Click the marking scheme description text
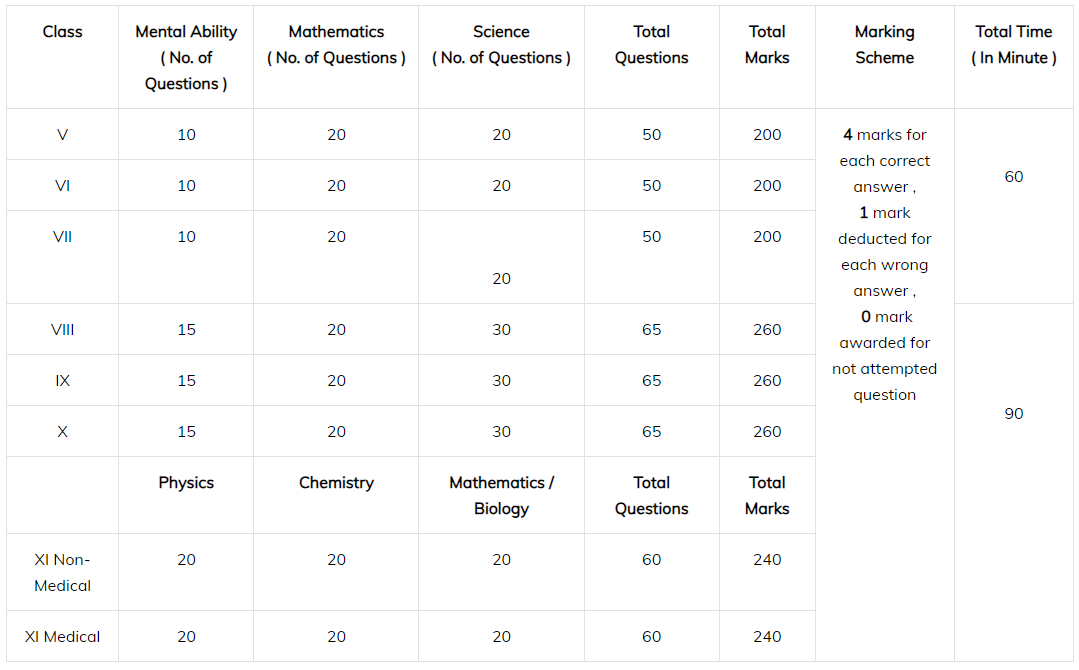This screenshot has height=670, width=1079. coord(884,265)
